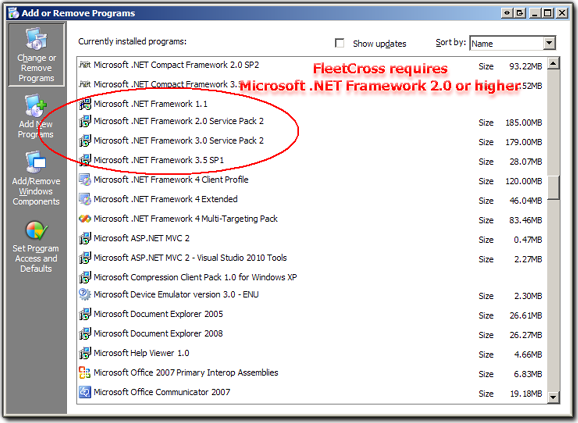The image size is (578, 423).
Task: Open Add/Remove Windows Components
Action: [36, 178]
